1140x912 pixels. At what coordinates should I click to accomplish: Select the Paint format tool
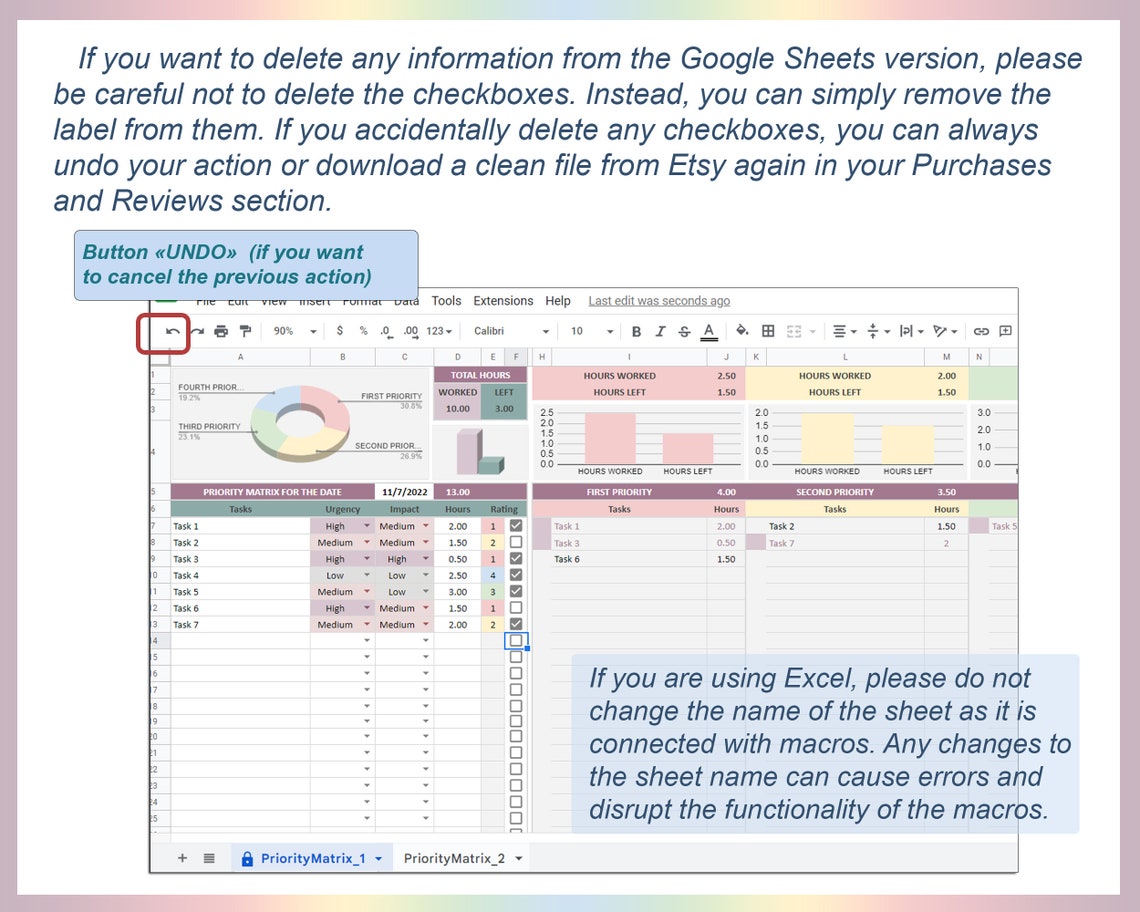(x=244, y=331)
